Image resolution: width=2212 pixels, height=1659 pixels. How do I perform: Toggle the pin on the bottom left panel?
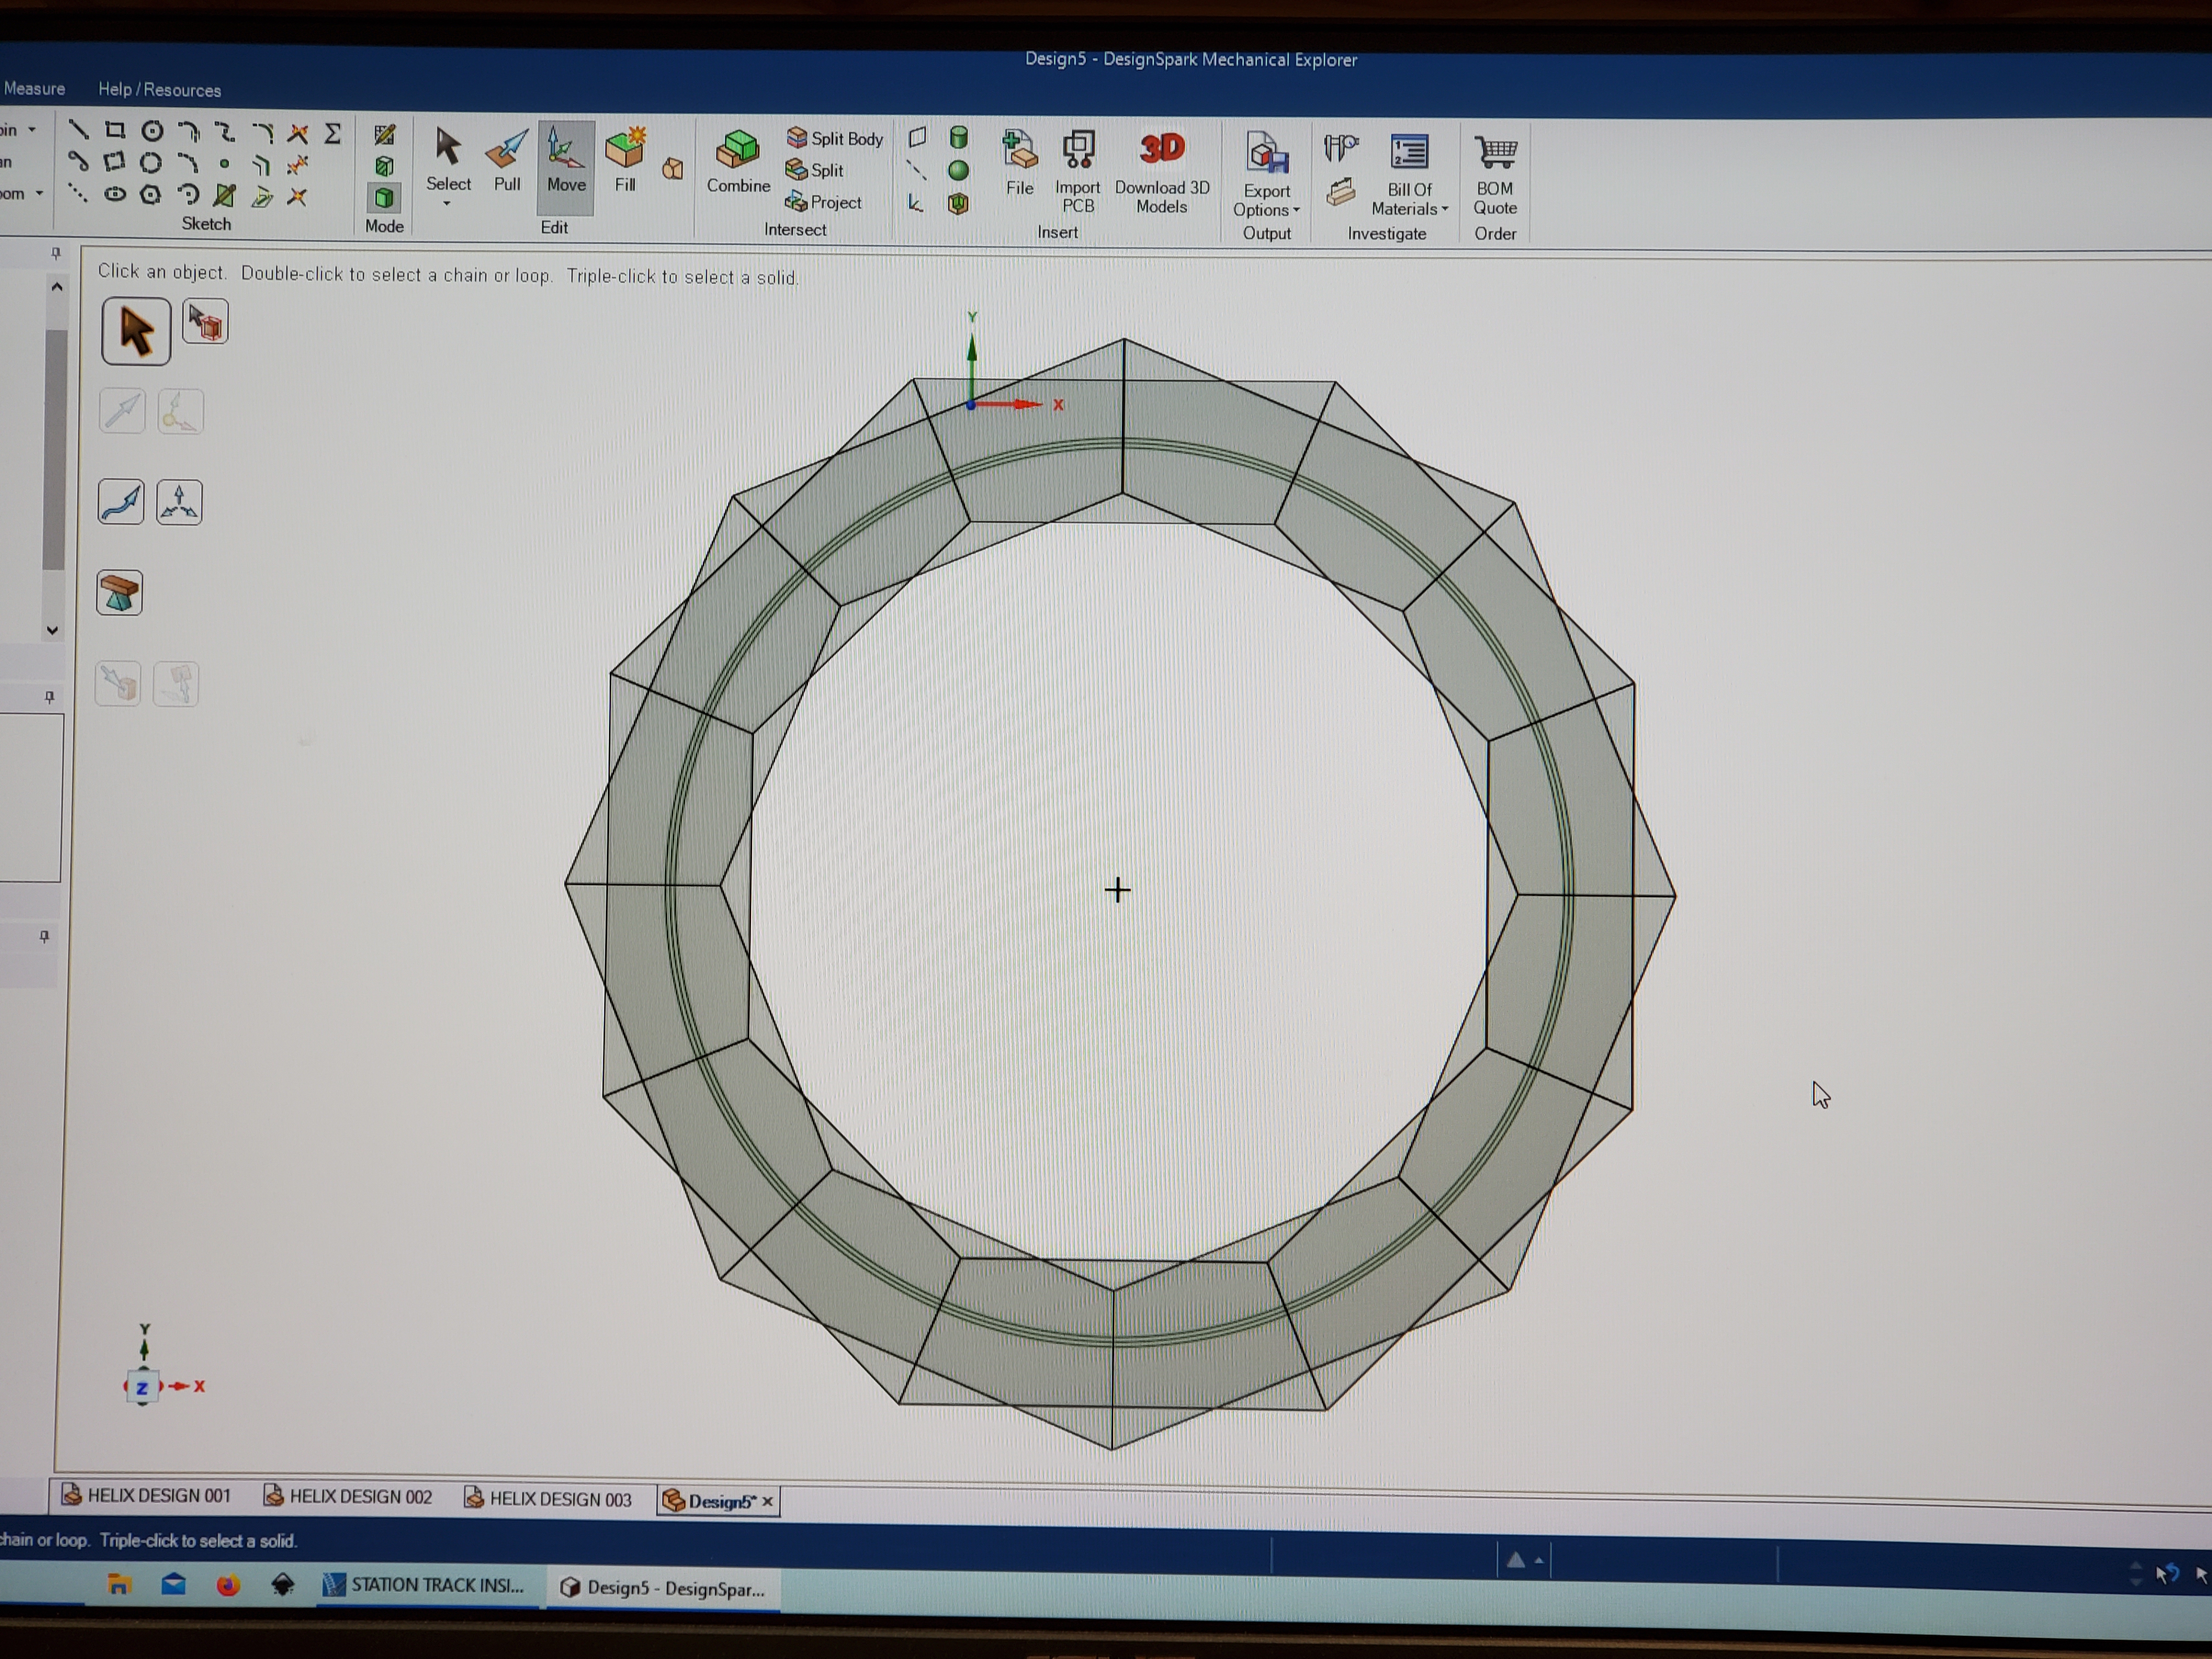coord(44,937)
